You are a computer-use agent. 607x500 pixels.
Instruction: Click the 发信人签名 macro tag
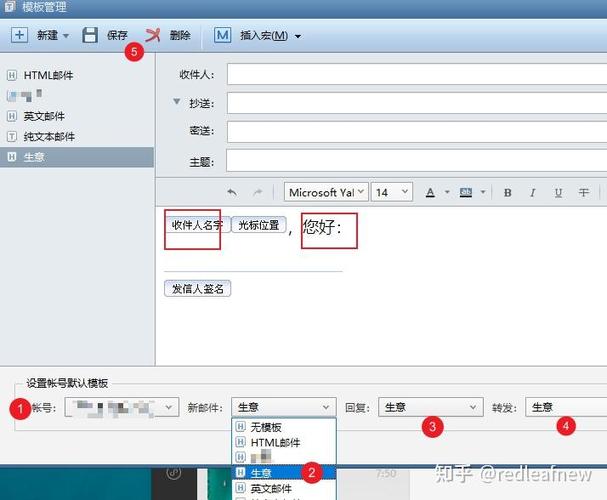click(197, 288)
